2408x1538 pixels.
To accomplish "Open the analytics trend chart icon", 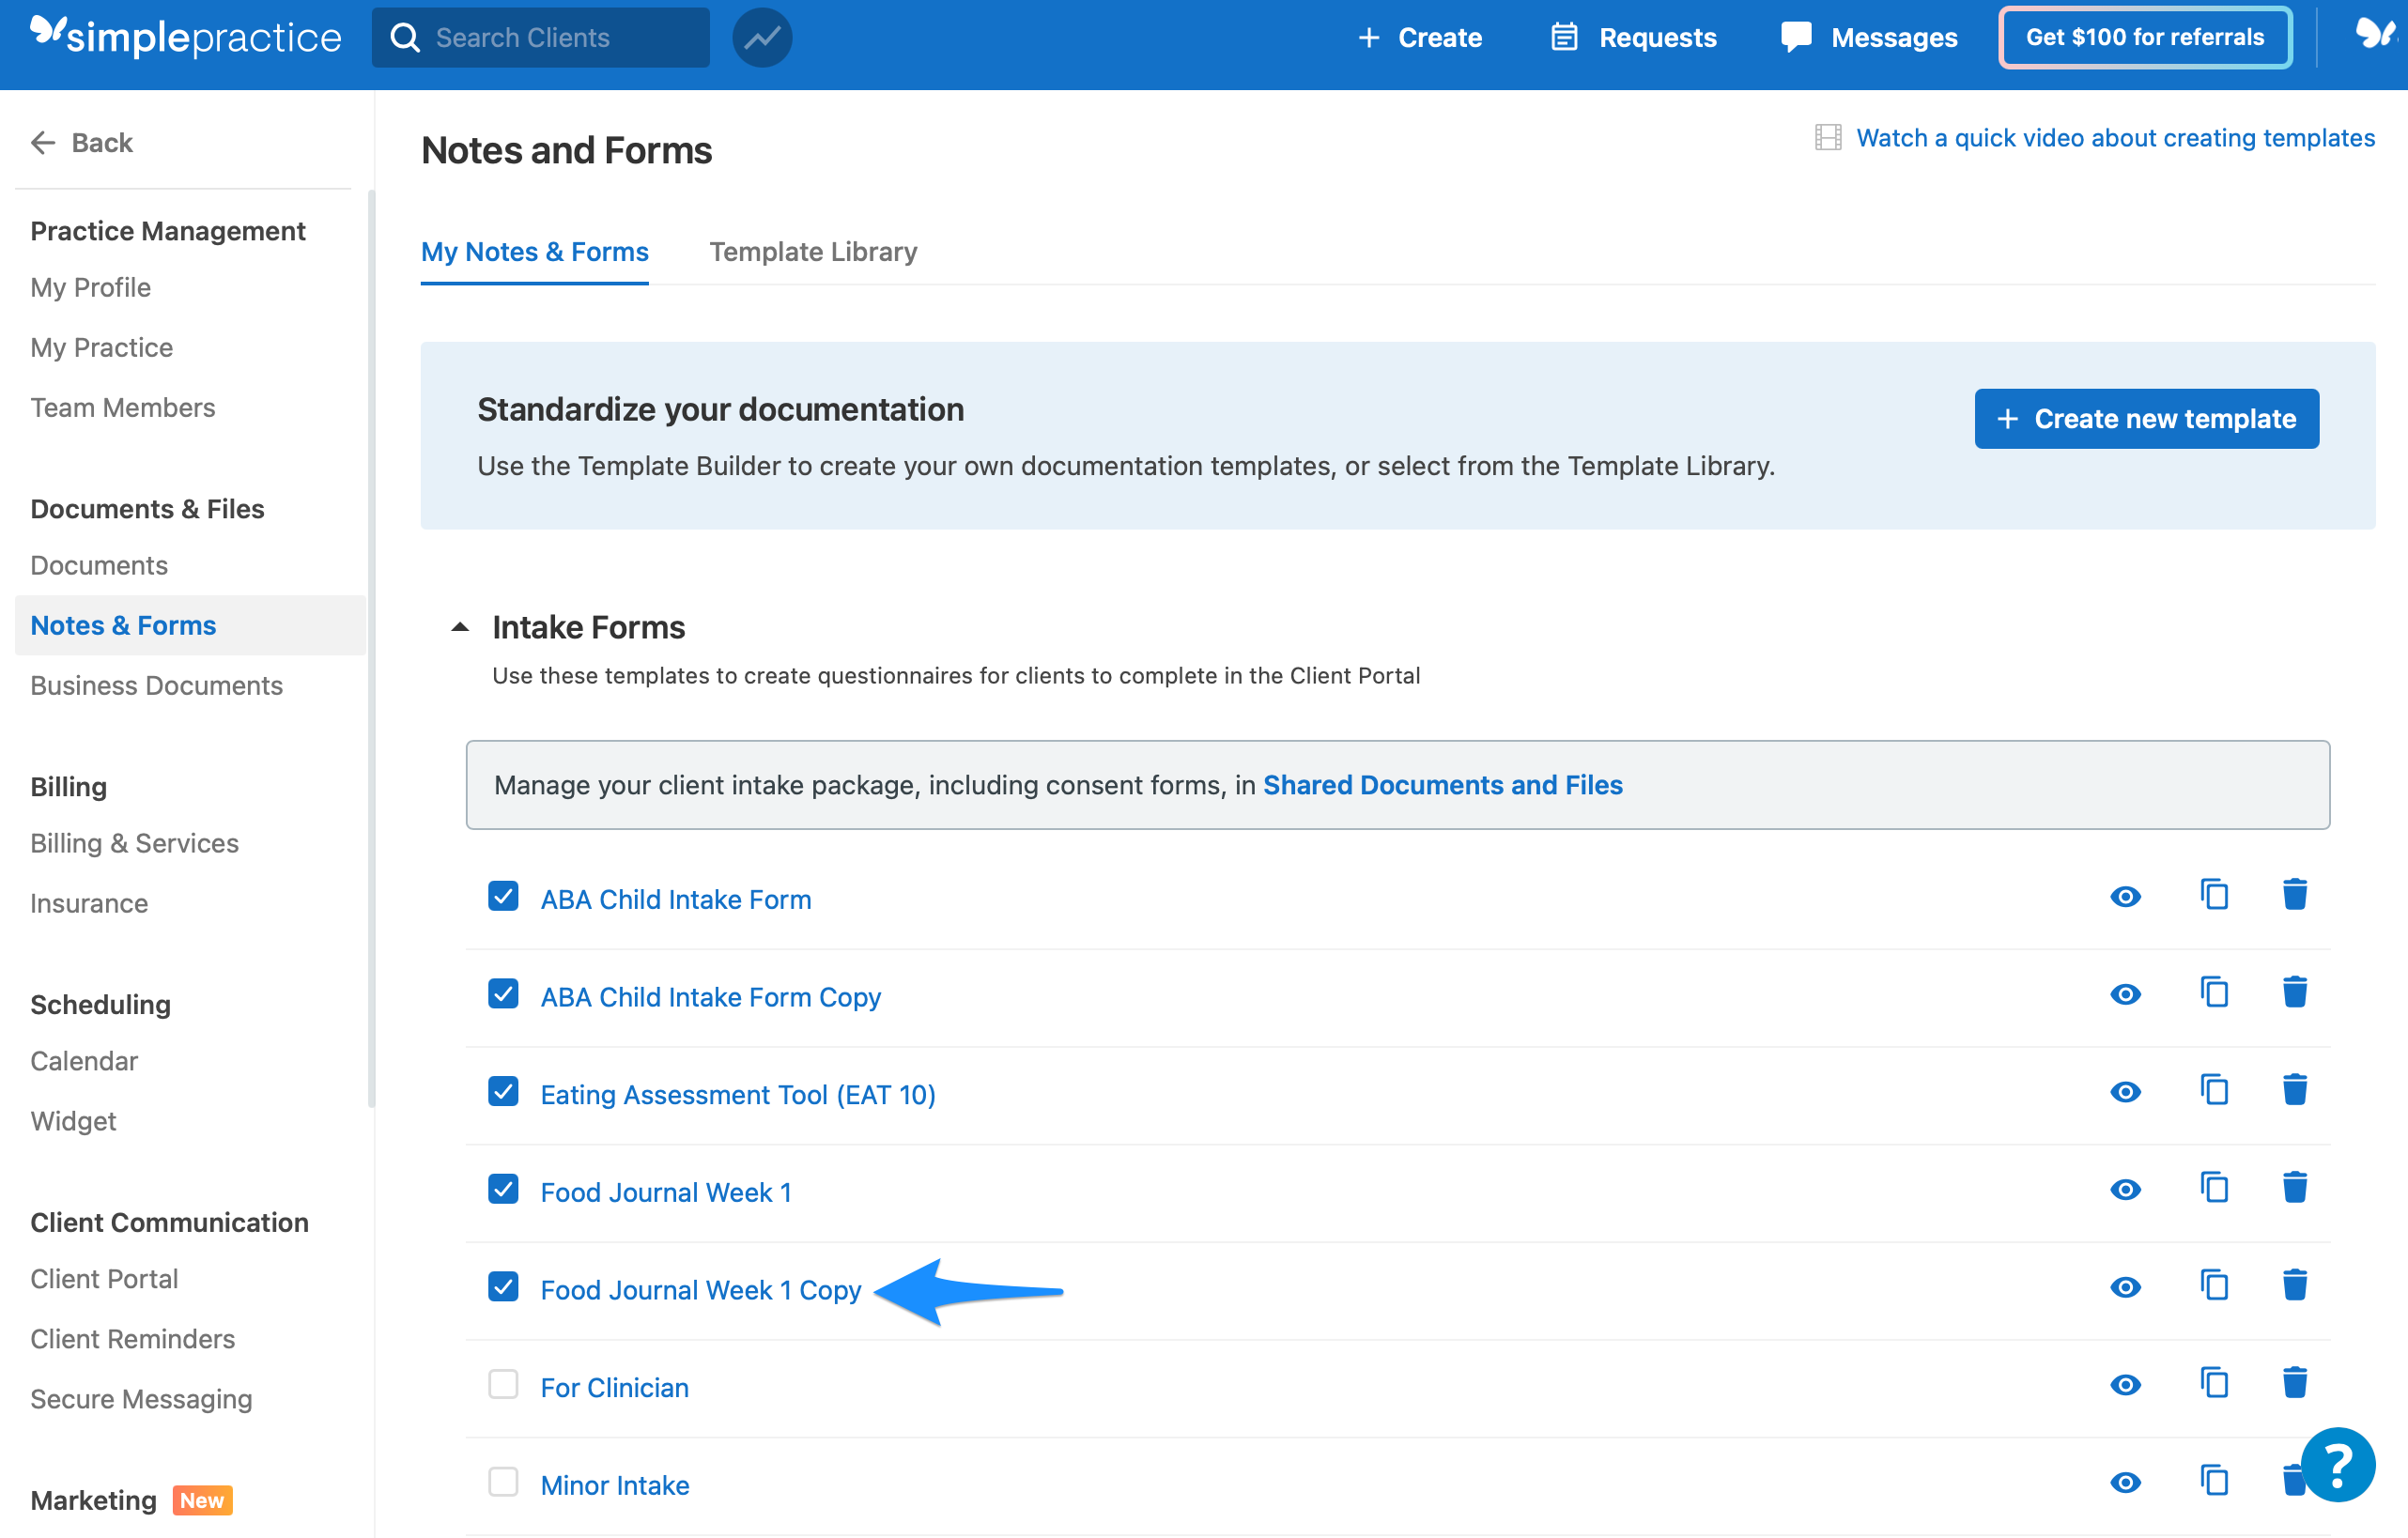I will point(762,38).
